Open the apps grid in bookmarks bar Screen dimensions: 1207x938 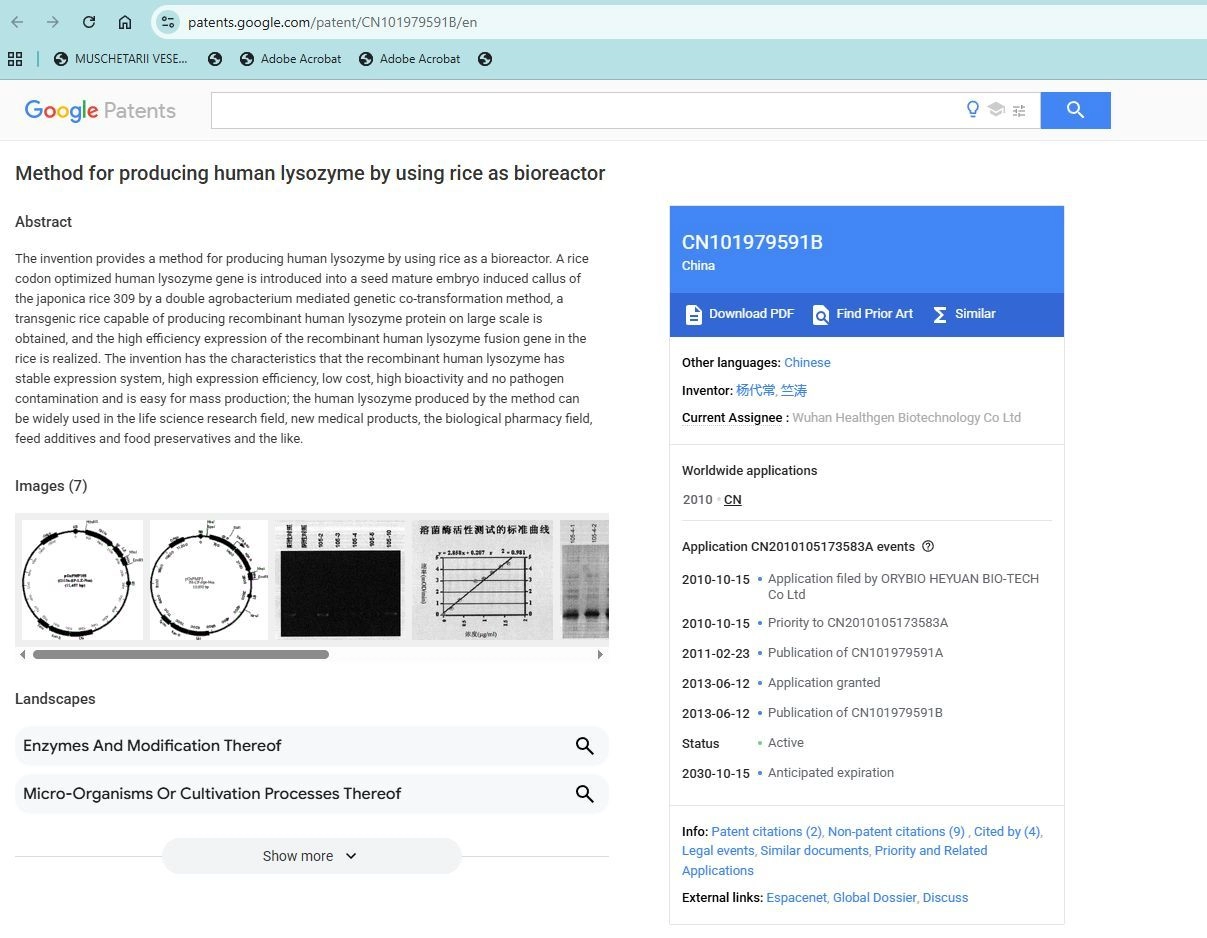point(15,59)
